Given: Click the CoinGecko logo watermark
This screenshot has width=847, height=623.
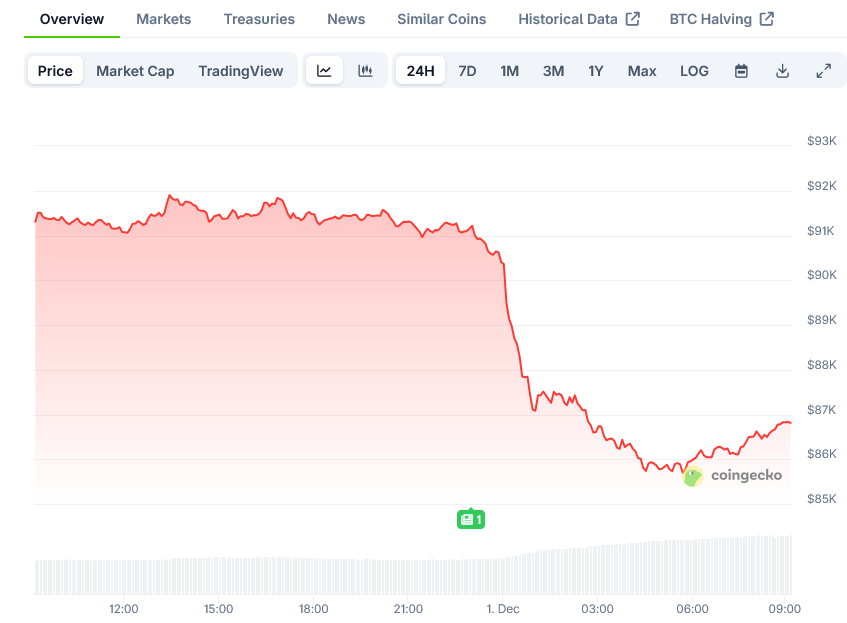Looking at the screenshot, I should tap(733, 476).
